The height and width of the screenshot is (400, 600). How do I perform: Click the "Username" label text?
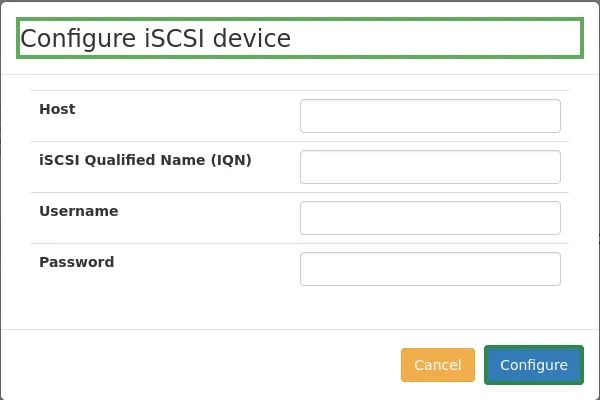pyautogui.click(x=78, y=211)
